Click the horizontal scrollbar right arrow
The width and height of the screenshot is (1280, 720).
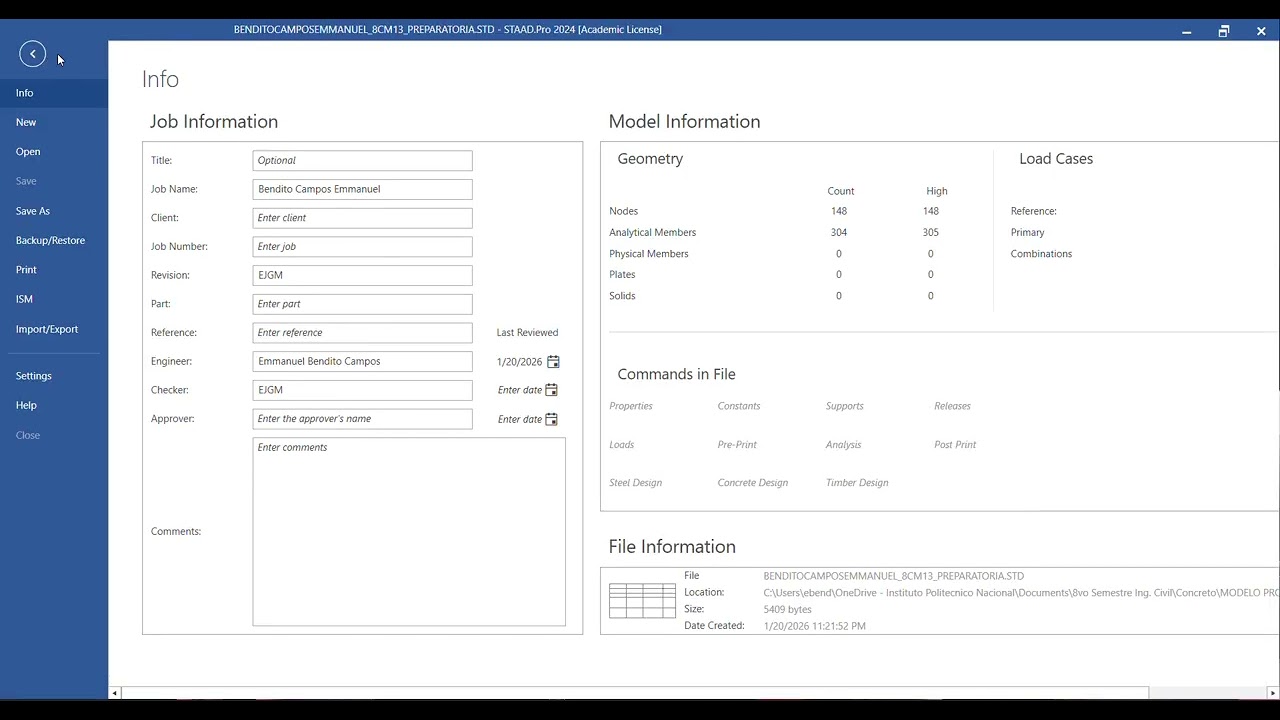(1273, 693)
